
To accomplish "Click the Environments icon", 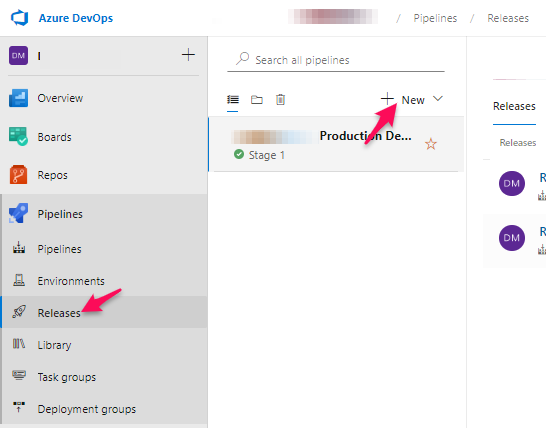I will [x=19, y=280].
